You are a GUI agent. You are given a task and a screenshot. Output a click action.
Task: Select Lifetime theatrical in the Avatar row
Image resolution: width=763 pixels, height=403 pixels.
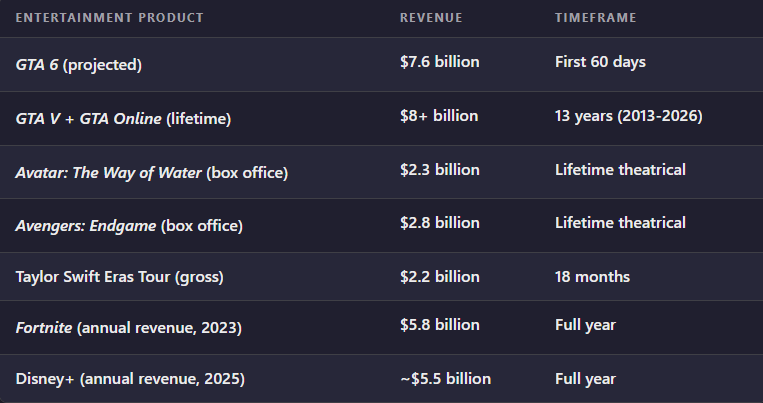[620, 169]
